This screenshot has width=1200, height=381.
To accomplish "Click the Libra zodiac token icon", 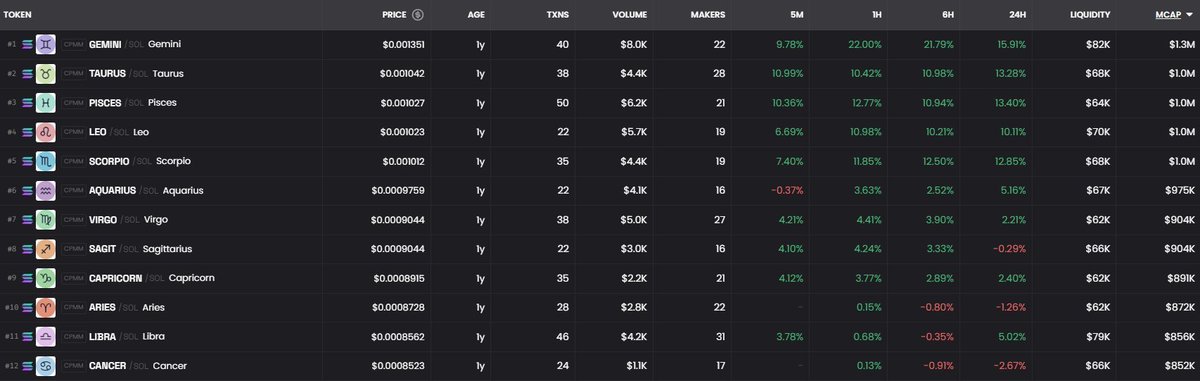I will tap(47, 337).
